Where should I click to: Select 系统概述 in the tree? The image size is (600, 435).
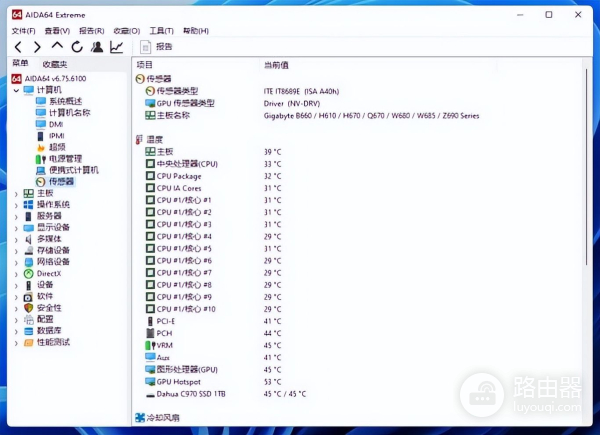[x=59, y=101]
